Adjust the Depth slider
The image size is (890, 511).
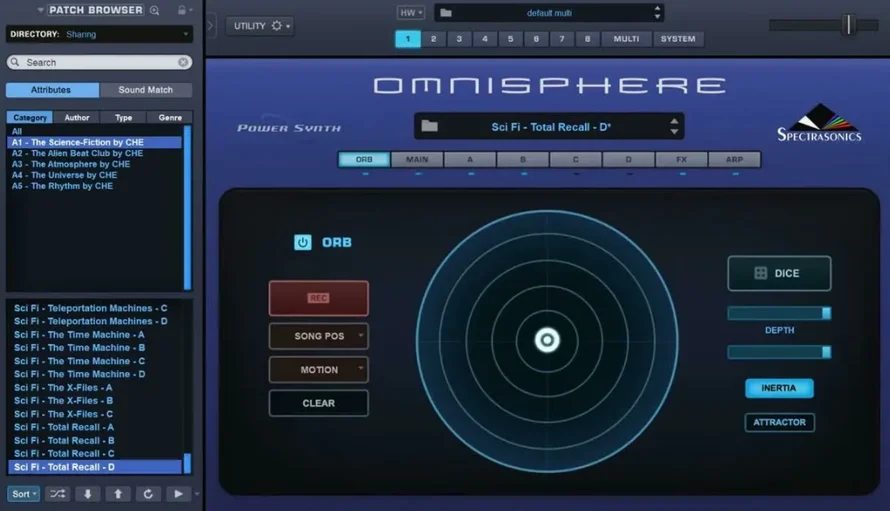point(779,313)
